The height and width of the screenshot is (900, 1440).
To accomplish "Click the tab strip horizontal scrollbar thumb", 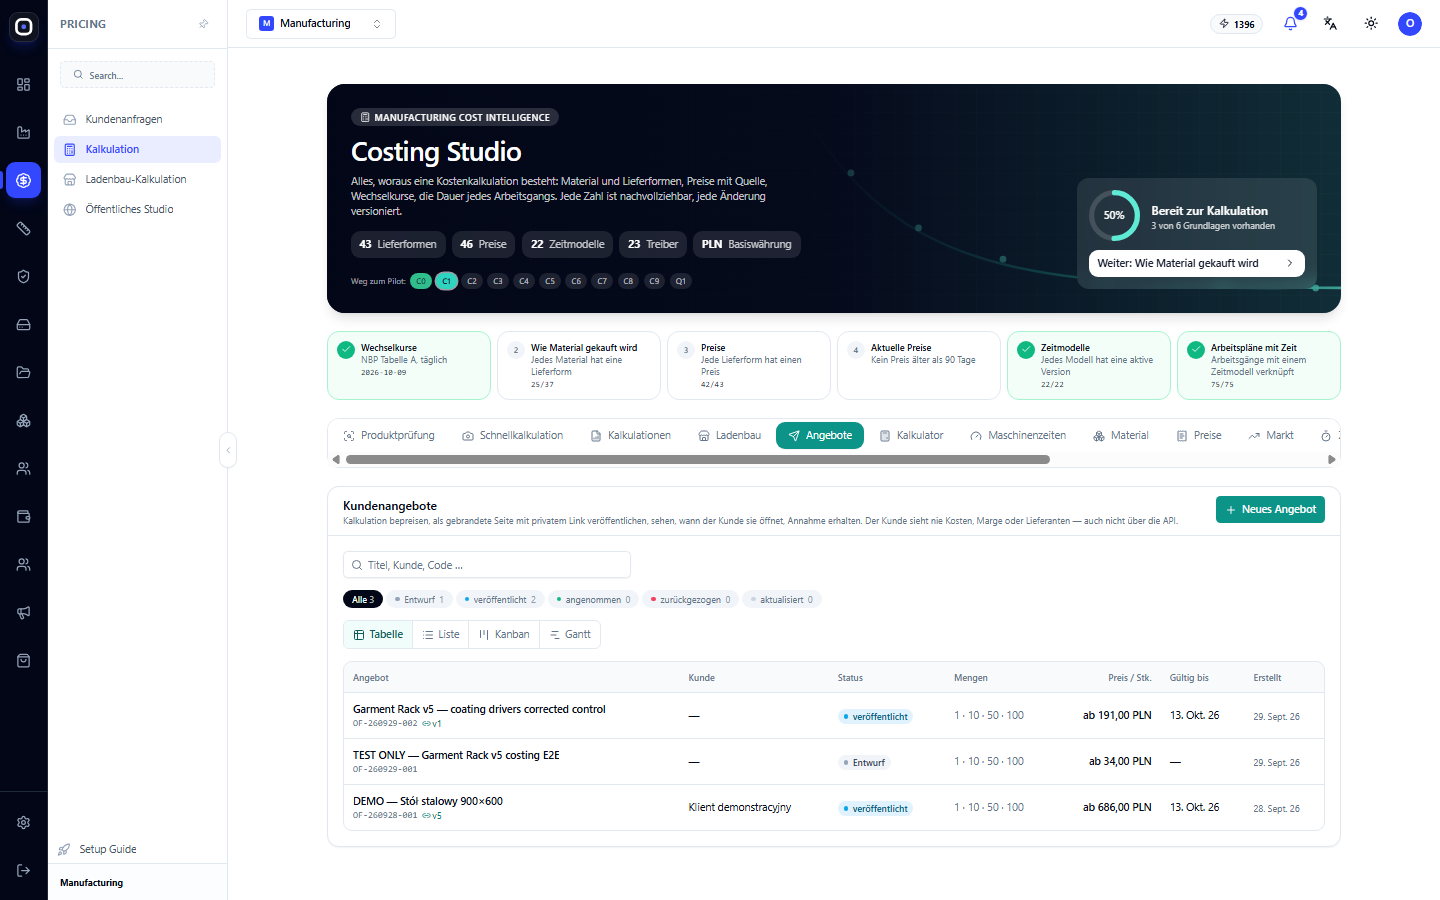I will coord(698,460).
